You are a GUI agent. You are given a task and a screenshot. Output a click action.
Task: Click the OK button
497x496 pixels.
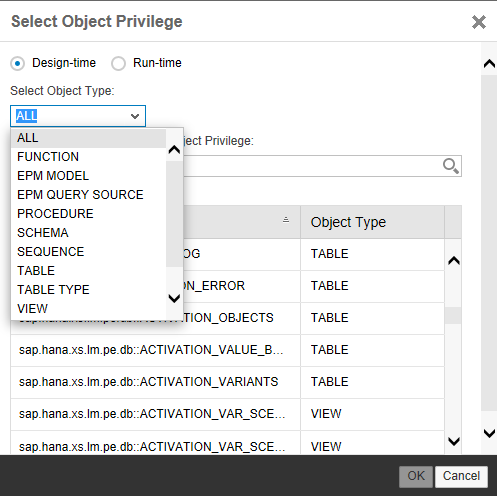coord(416,476)
